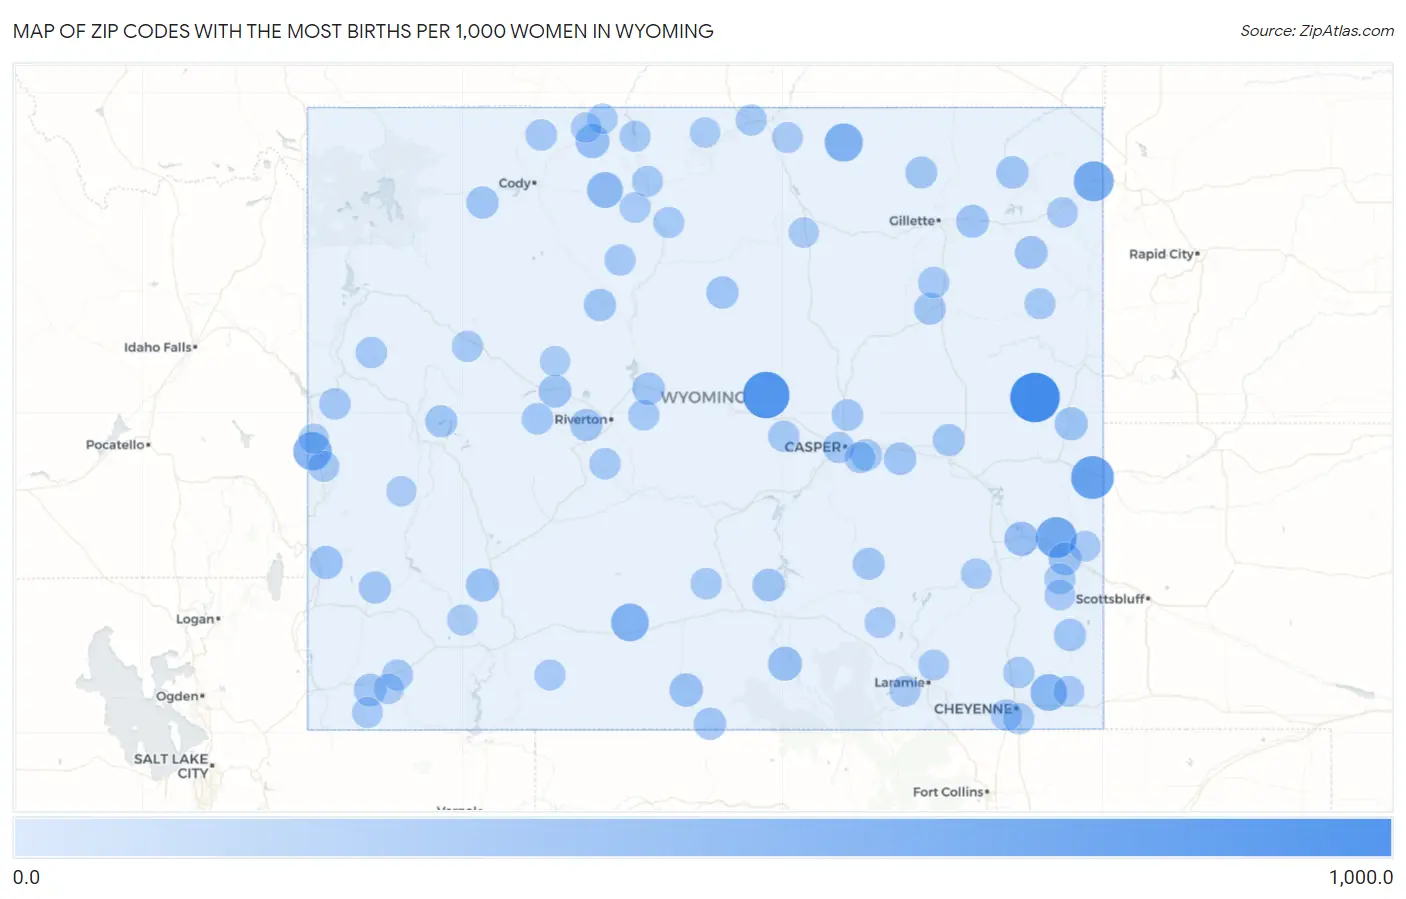Click the Pocatello city label
The height and width of the screenshot is (899, 1406).
[x=116, y=444]
